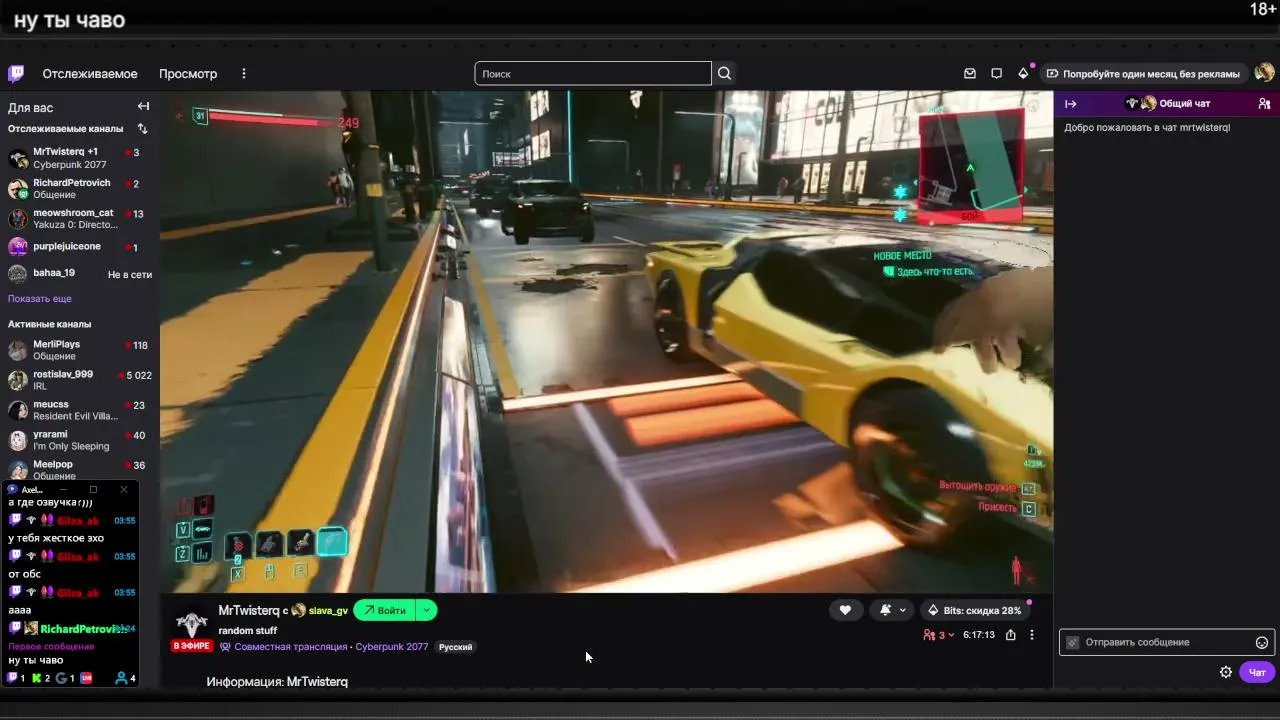The width and height of the screenshot is (1280, 720).
Task: Click the magnifier search button
Action: coord(725,74)
